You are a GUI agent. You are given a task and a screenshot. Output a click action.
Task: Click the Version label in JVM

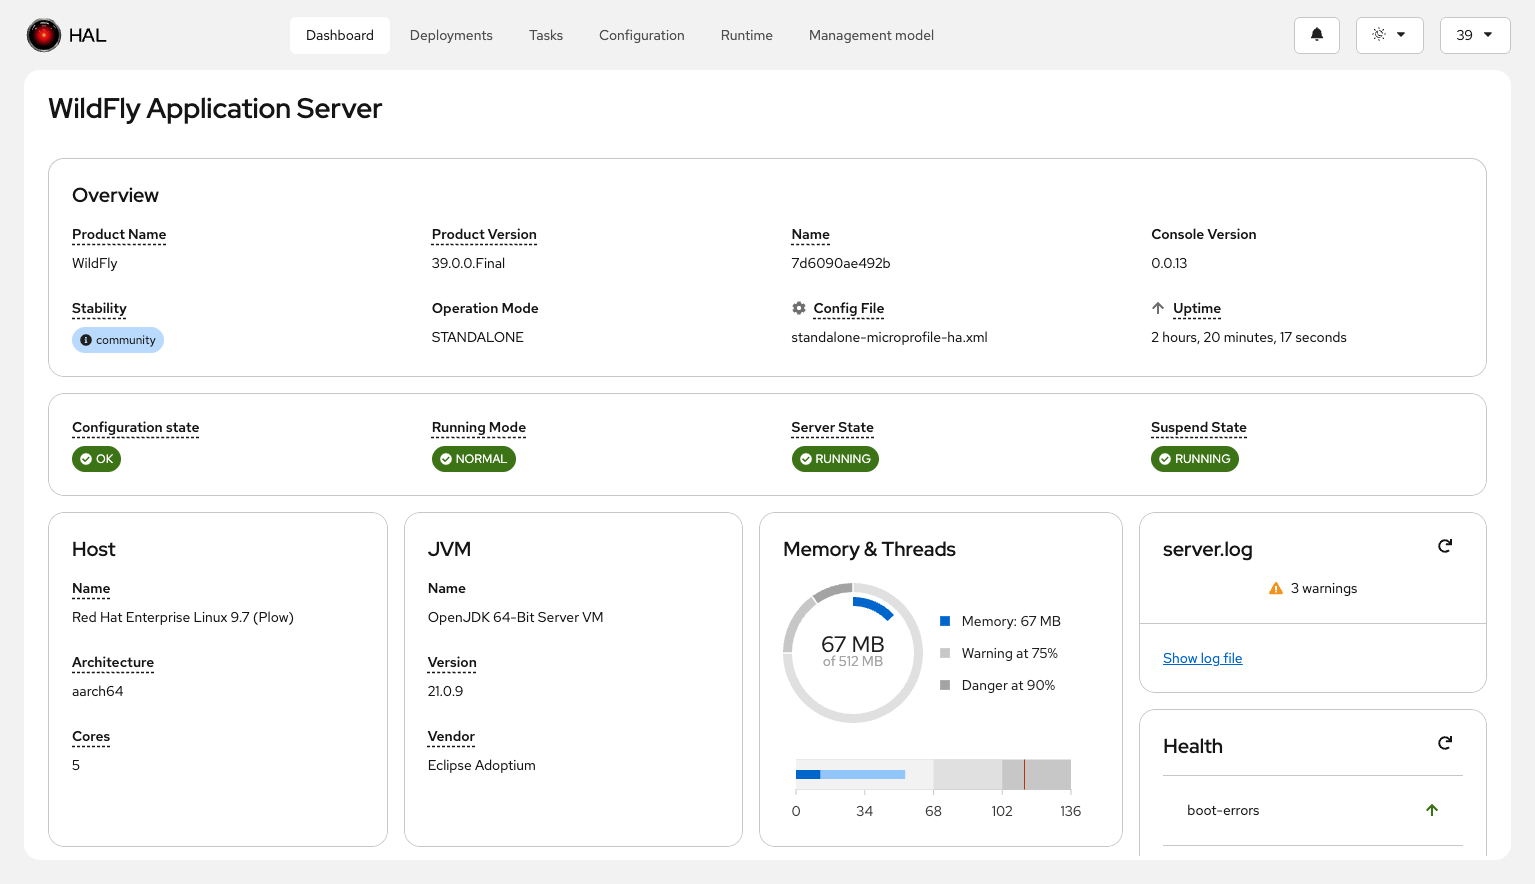[452, 662]
